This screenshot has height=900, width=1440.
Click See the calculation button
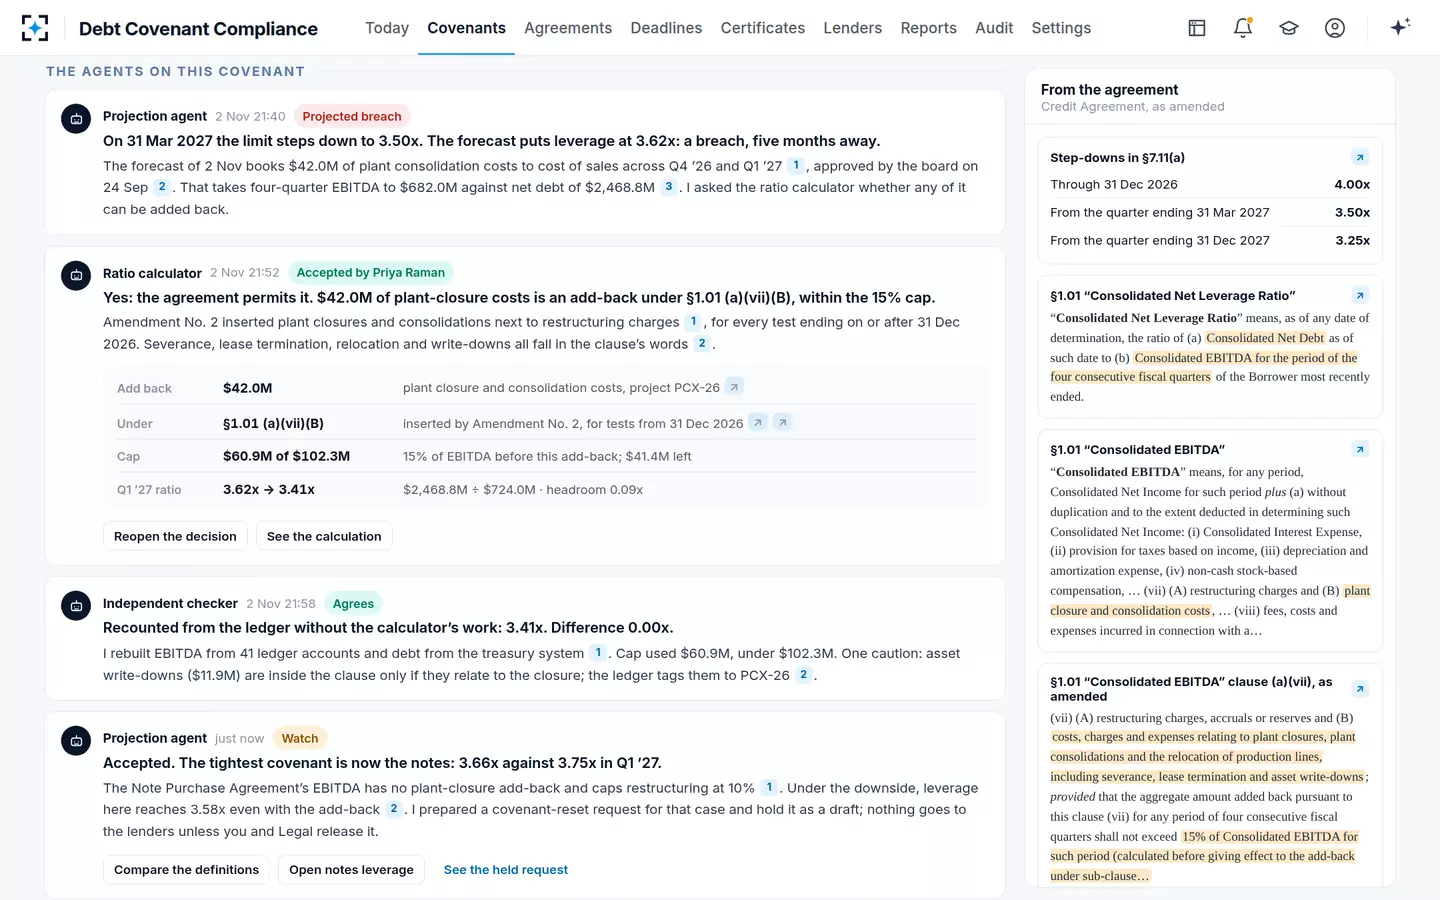[x=324, y=536]
